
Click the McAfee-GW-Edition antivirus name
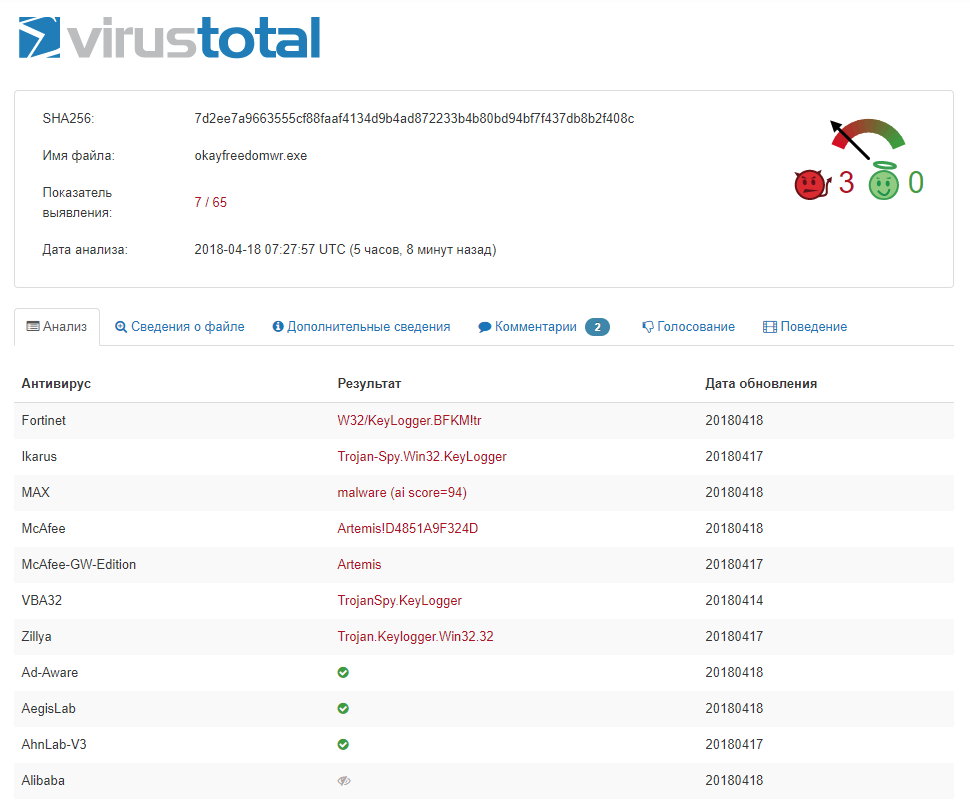pos(79,564)
